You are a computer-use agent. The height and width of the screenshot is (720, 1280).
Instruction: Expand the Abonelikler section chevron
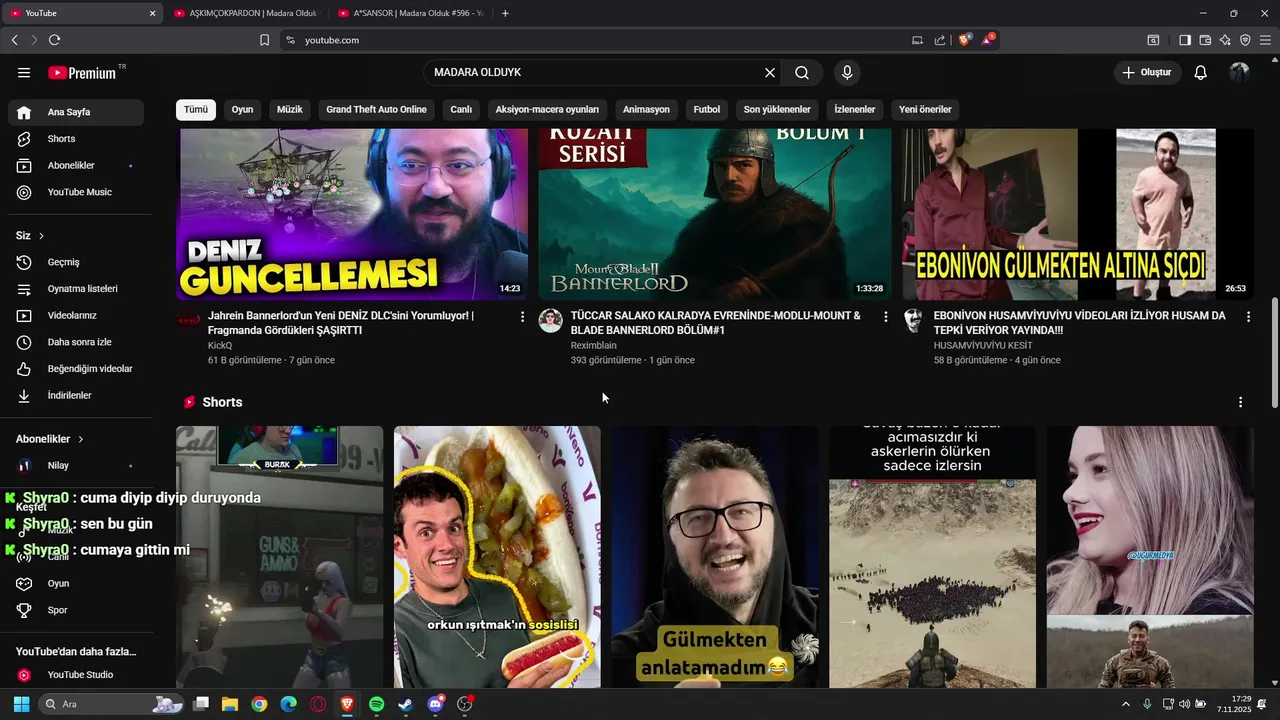pyautogui.click(x=80, y=439)
